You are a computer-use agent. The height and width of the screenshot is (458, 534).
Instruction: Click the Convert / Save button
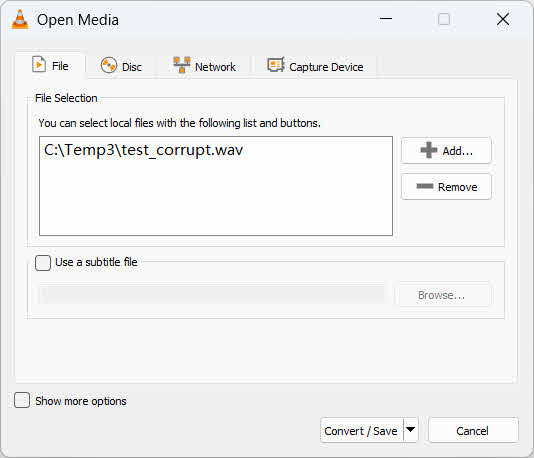coord(361,431)
